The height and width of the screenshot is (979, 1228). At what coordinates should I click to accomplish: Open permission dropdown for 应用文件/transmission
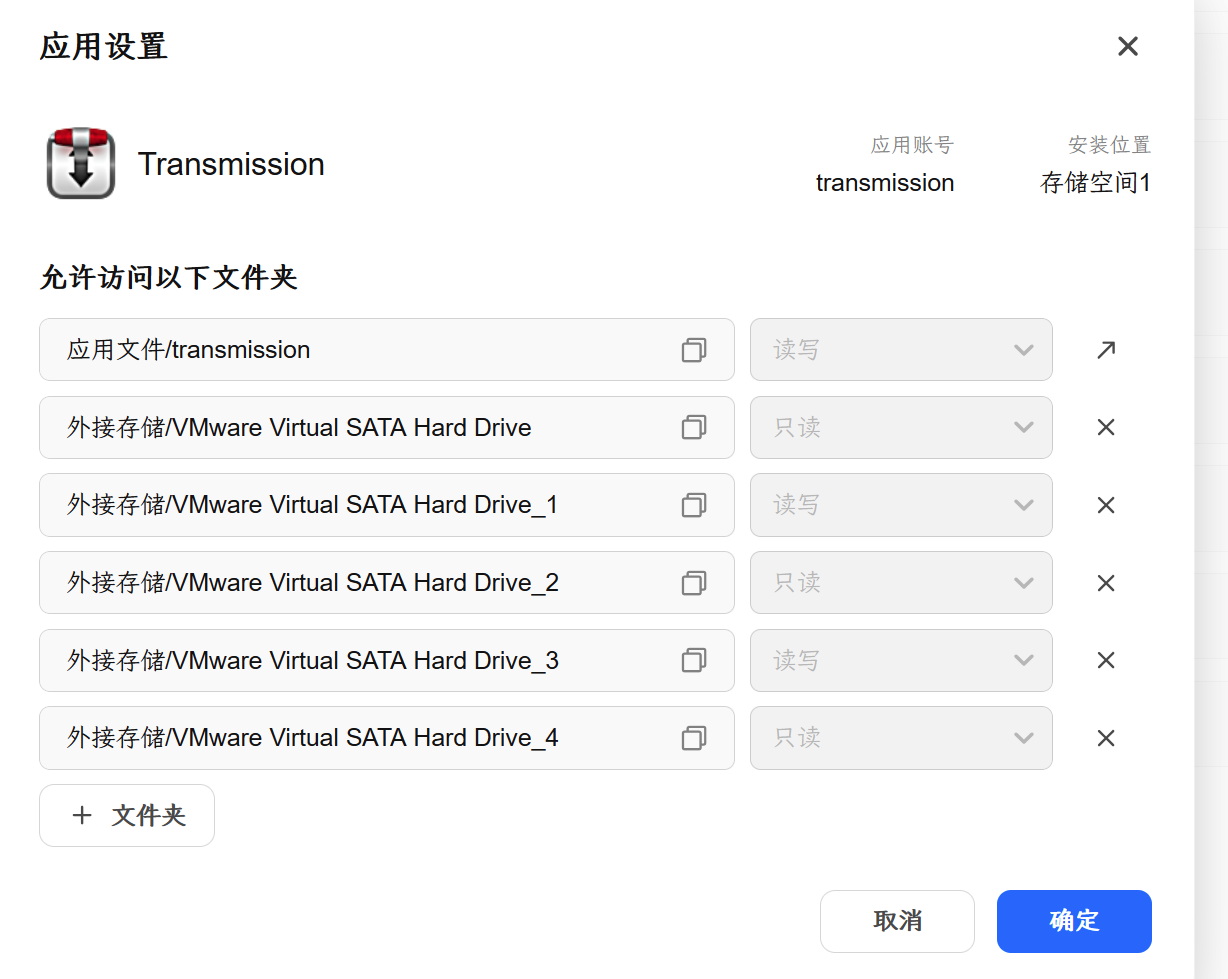(x=901, y=350)
